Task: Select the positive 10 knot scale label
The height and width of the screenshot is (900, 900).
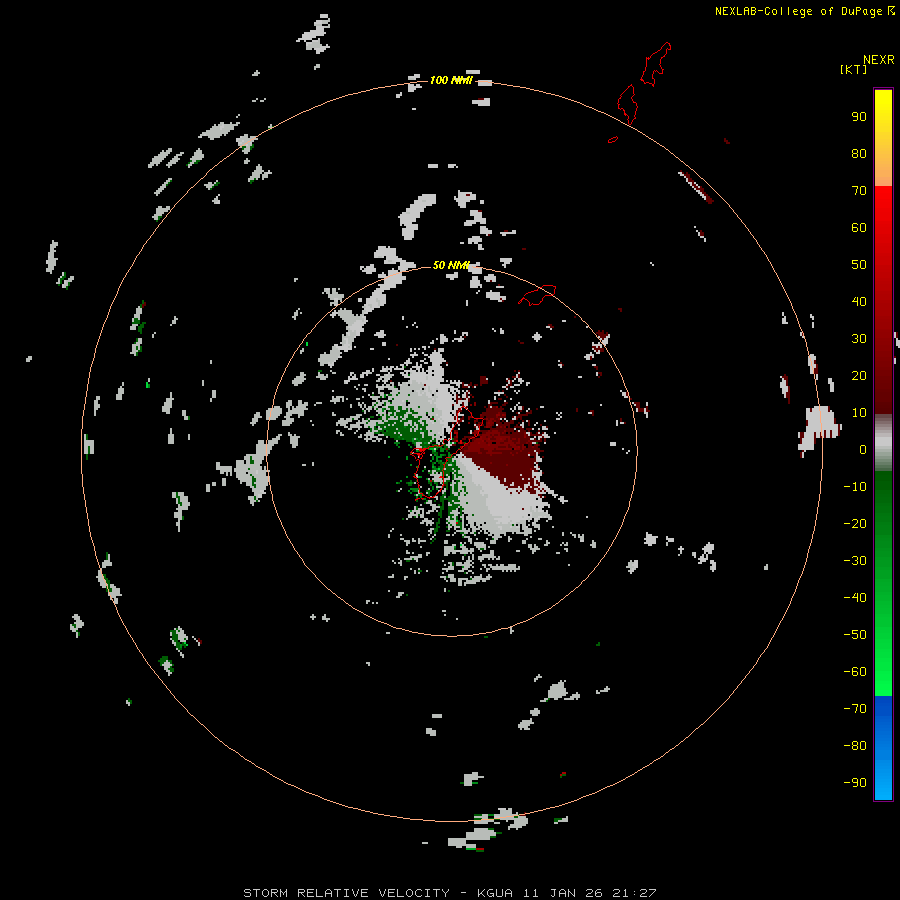Action: (859, 413)
